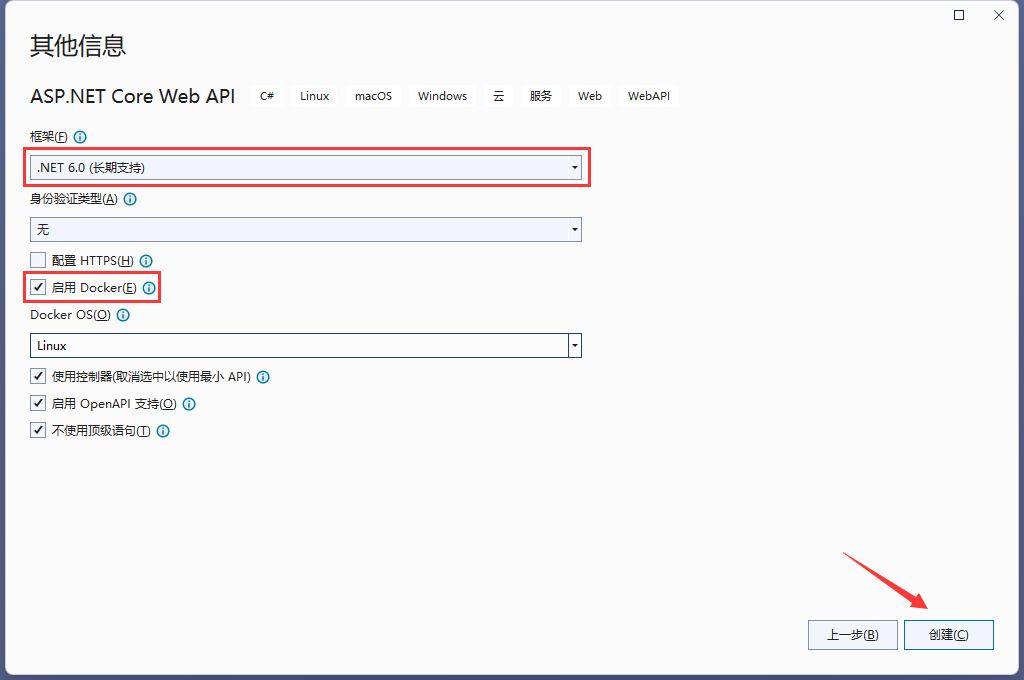Click the macOS tag
The image size is (1024, 680).
(374, 96)
